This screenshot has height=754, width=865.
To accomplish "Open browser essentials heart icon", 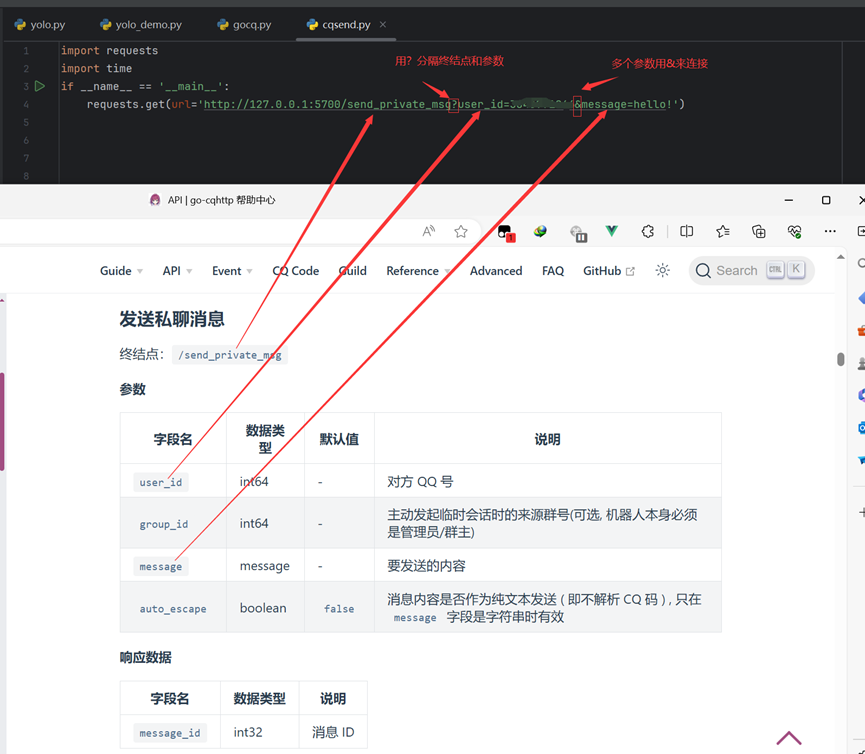I will 794,231.
